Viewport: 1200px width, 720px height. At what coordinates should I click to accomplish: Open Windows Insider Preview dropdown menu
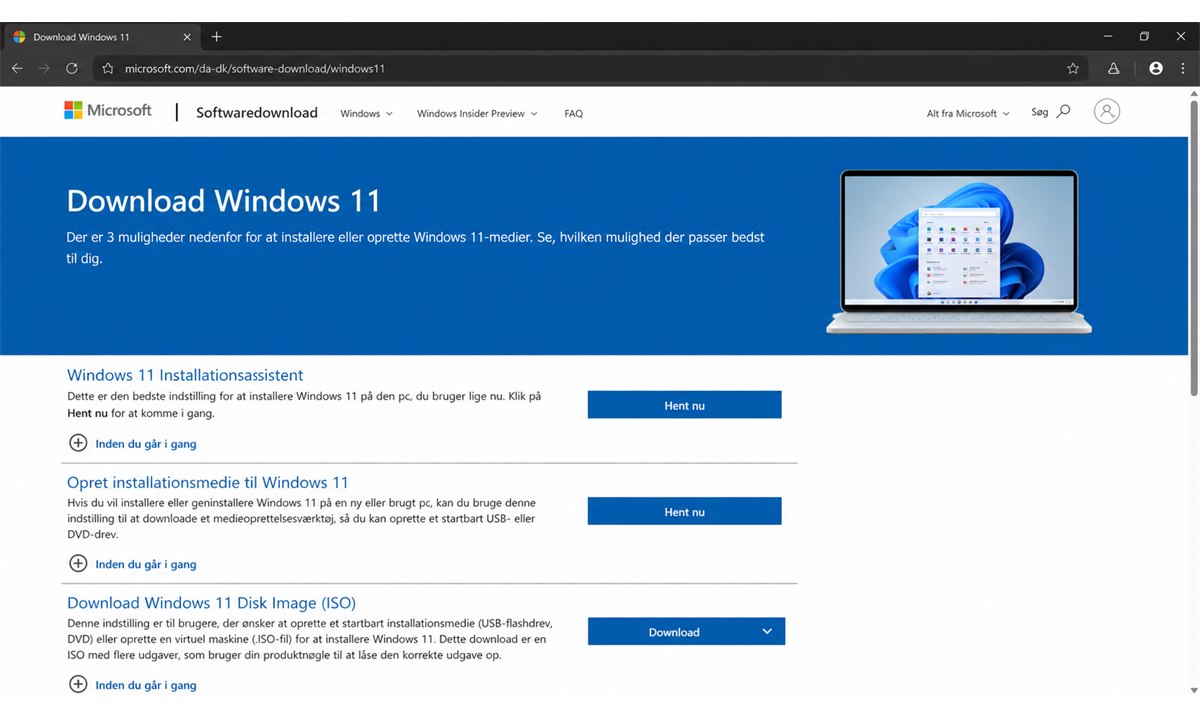[477, 114]
